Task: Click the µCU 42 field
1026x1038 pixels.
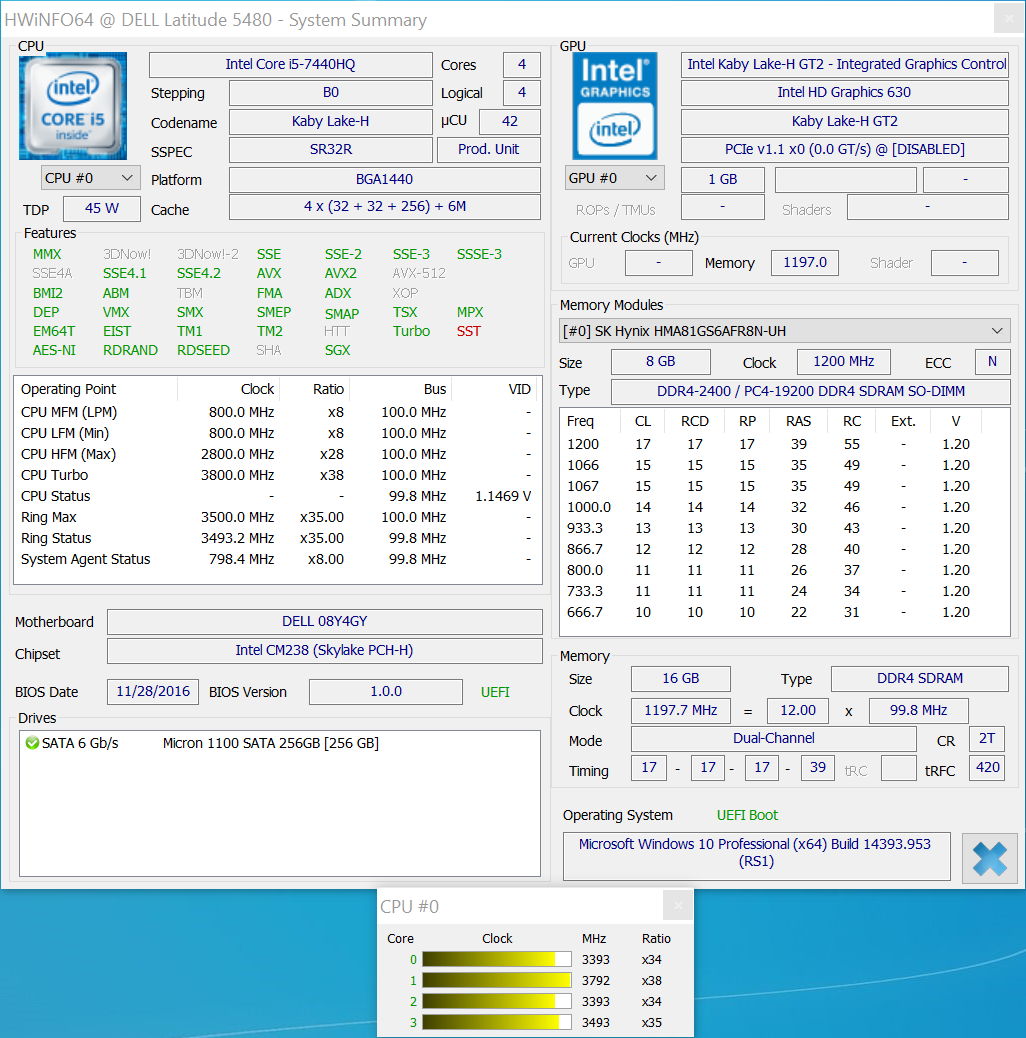Action: click(x=510, y=121)
